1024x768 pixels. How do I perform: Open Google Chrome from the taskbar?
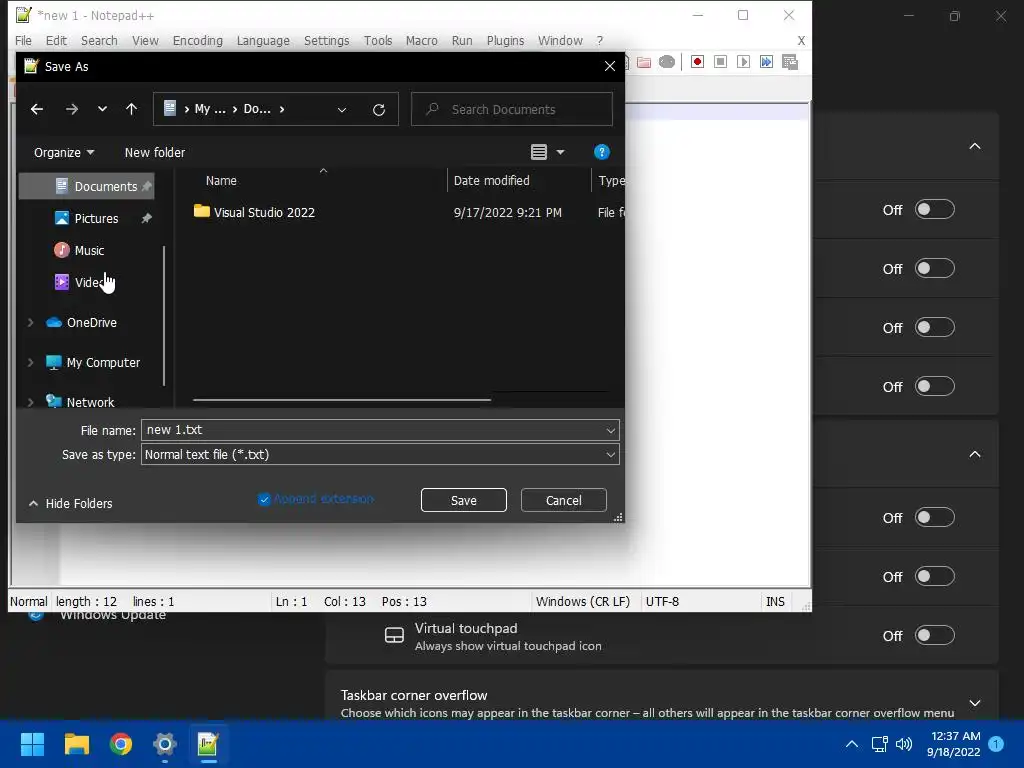coord(121,744)
